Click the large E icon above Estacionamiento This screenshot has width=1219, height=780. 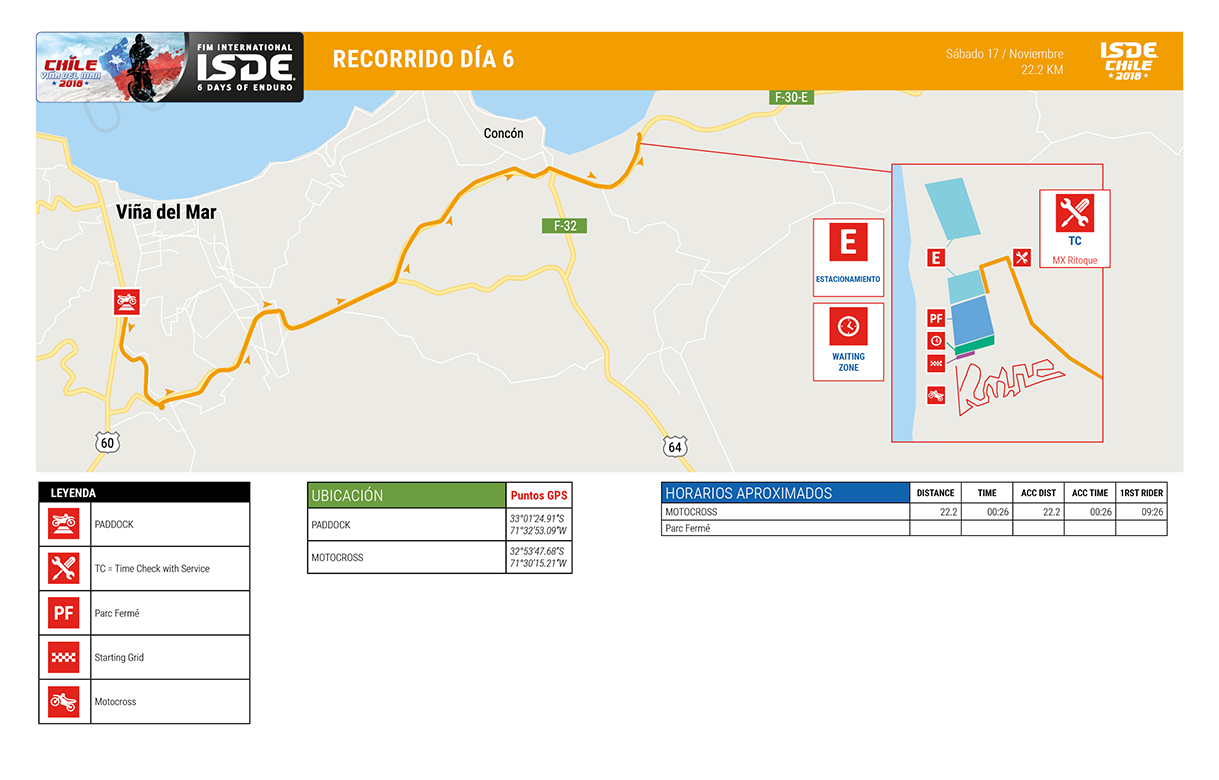coord(848,243)
